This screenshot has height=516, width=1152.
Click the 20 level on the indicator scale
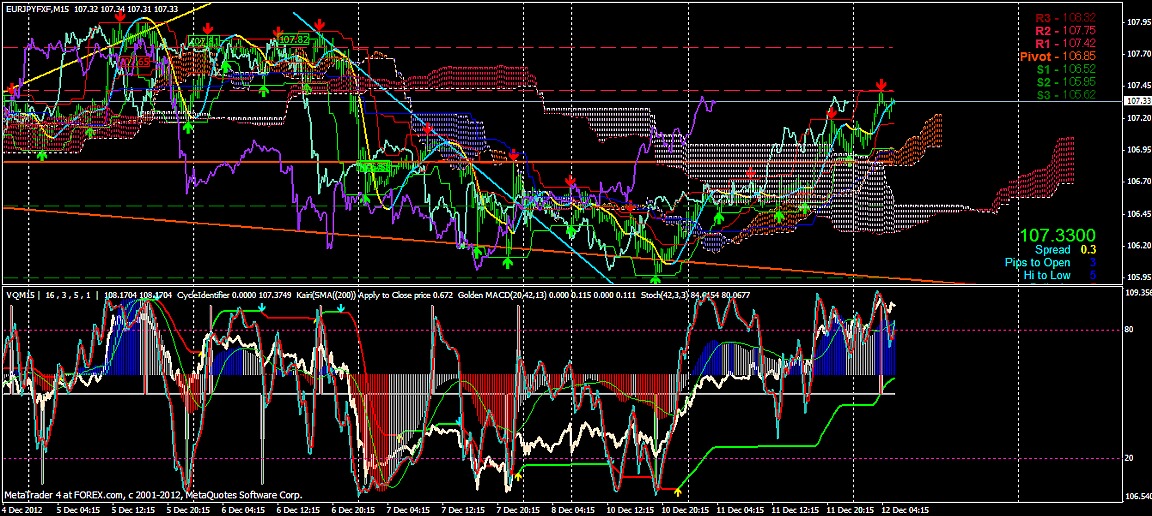coord(1129,458)
